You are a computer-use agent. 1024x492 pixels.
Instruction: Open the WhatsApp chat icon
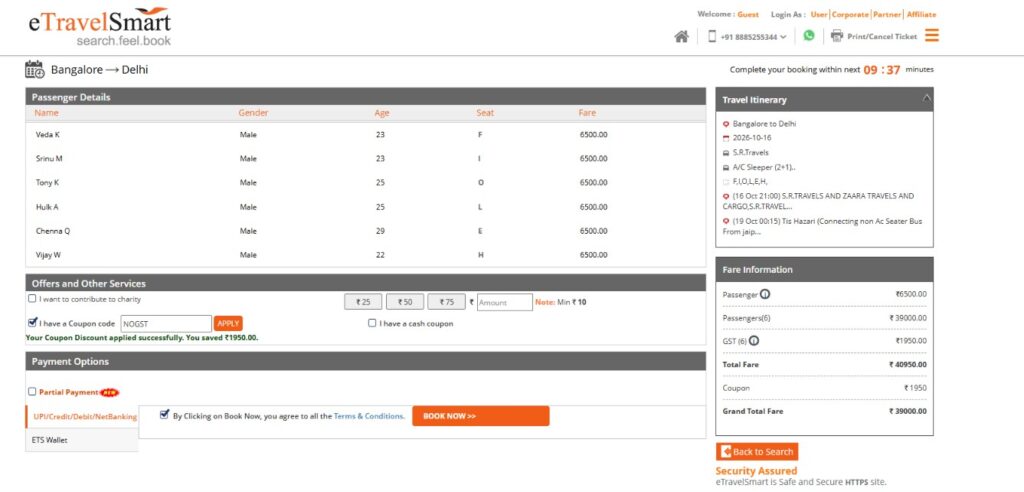tap(809, 36)
